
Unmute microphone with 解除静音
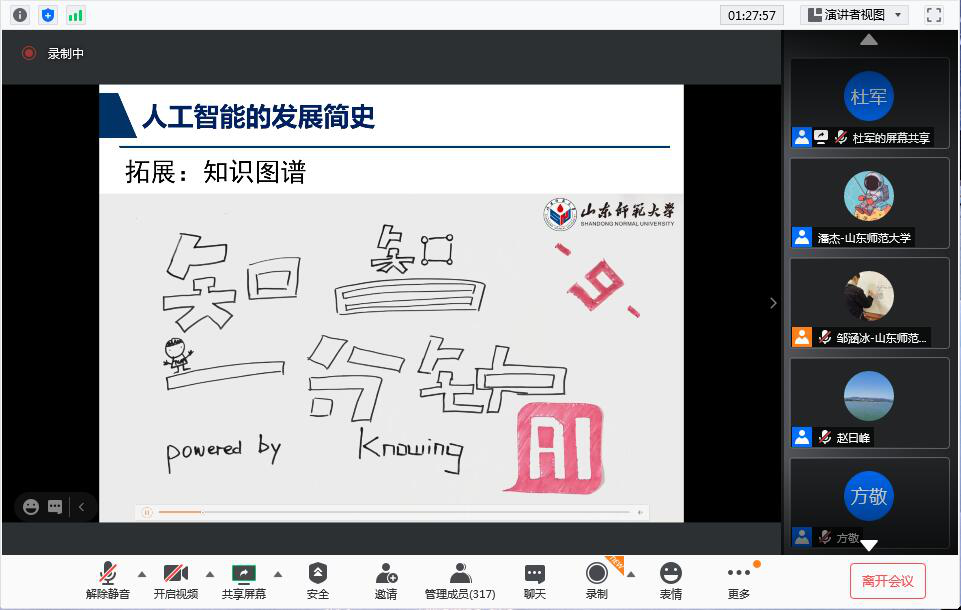[107, 580]
